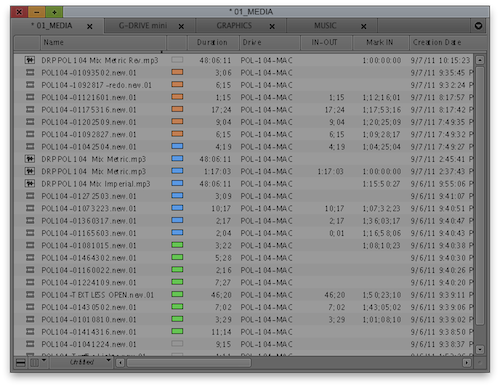This screenshot has width=500, height=387.
Task: Sort by the Duration column header
Action: 213,43
